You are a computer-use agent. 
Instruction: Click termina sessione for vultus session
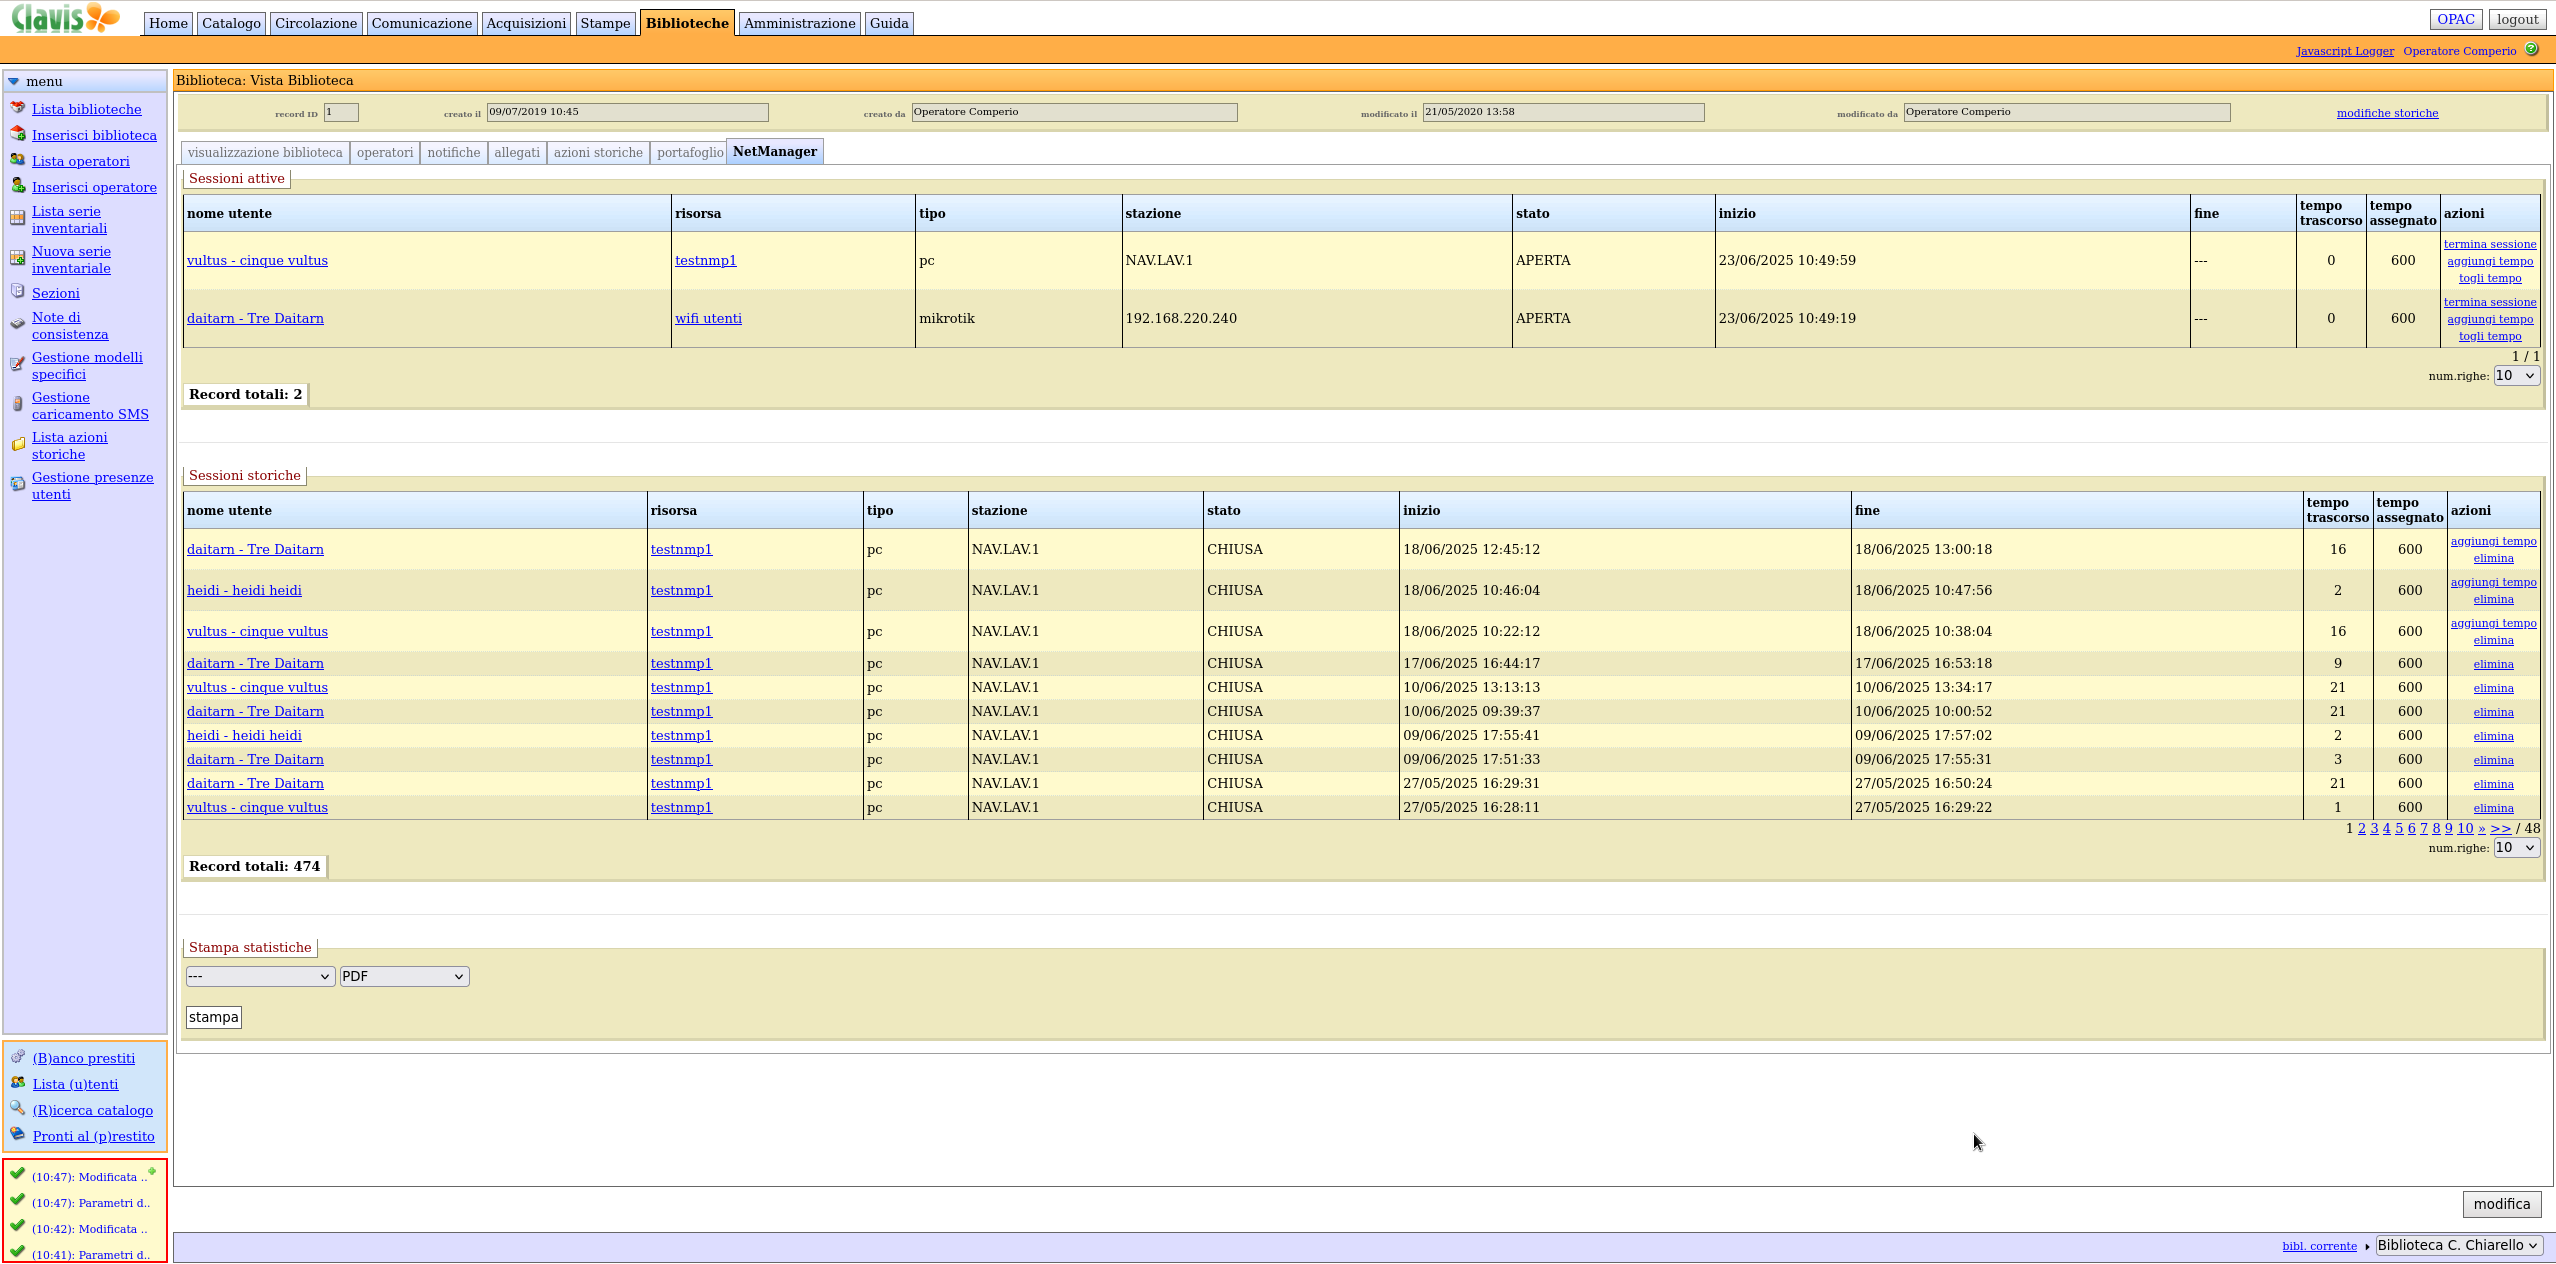[x=2489, y=244]
